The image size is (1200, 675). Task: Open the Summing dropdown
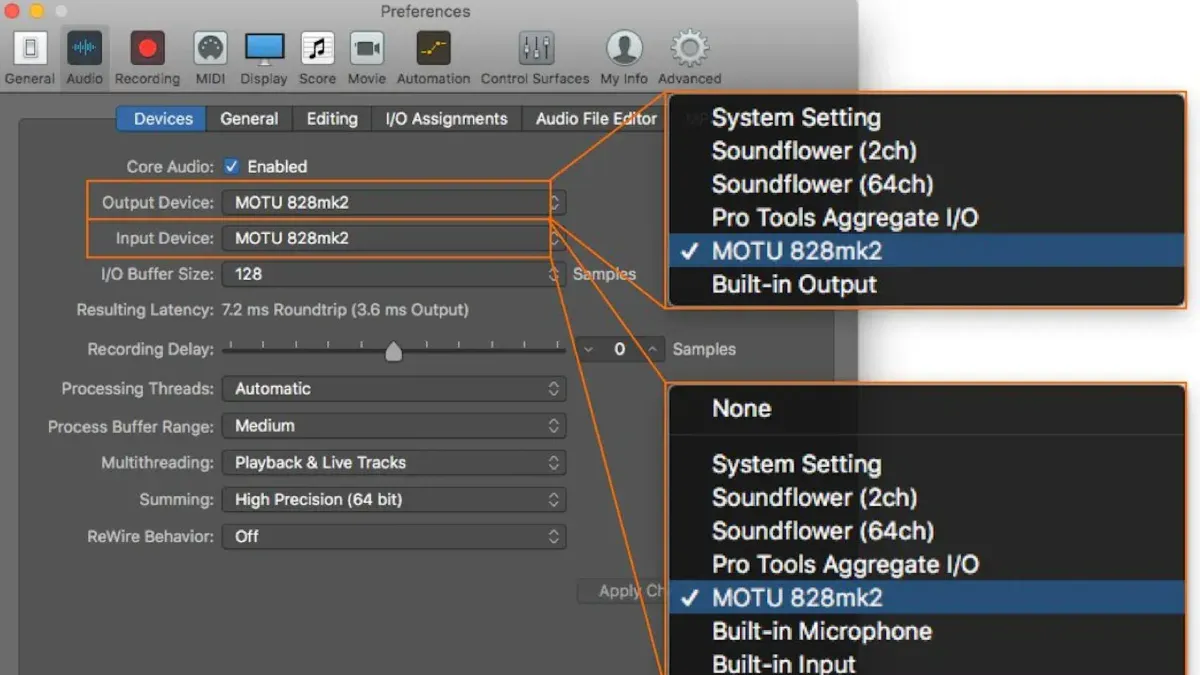(394, 499)
